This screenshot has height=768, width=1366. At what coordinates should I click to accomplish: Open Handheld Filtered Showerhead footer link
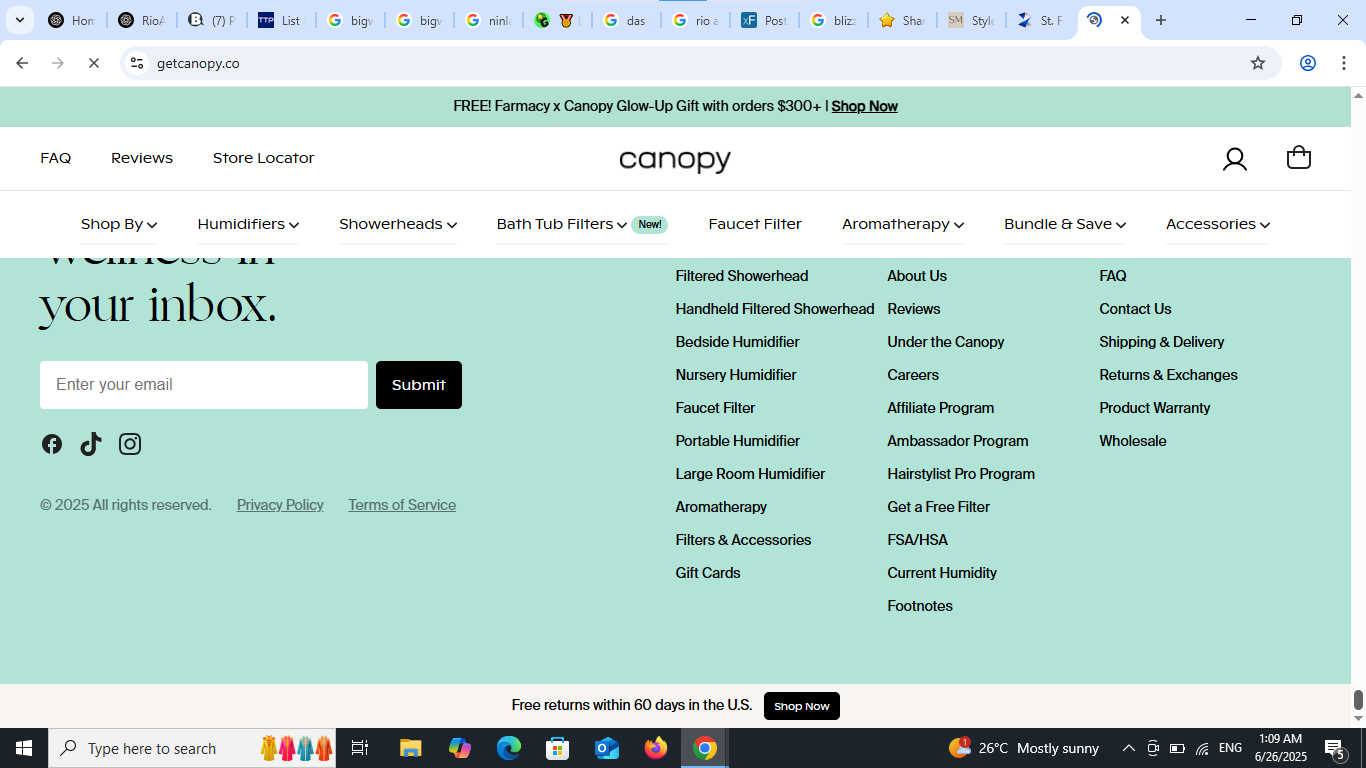[x=775, y=309]
